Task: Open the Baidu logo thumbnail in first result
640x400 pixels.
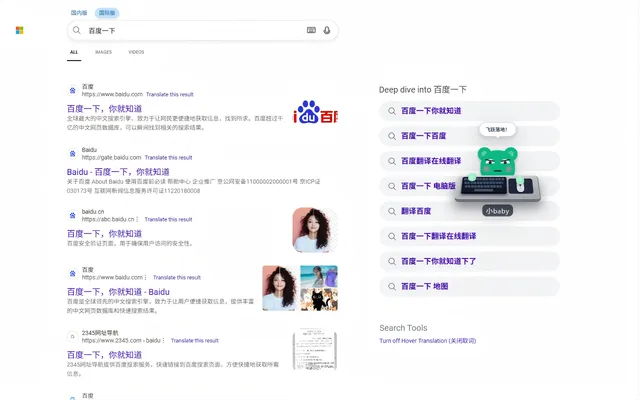Action: [315, 112]
